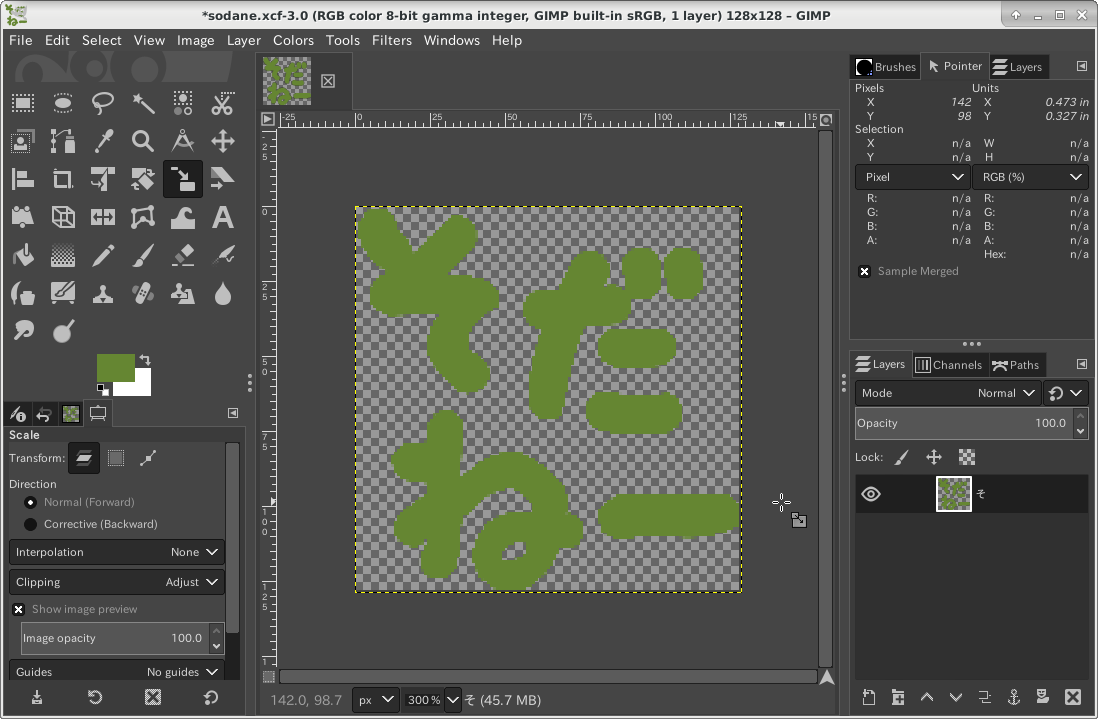Screen dimensions: 1098x719
Task: Open the Filters menu
Action: (x=391, y=41)
